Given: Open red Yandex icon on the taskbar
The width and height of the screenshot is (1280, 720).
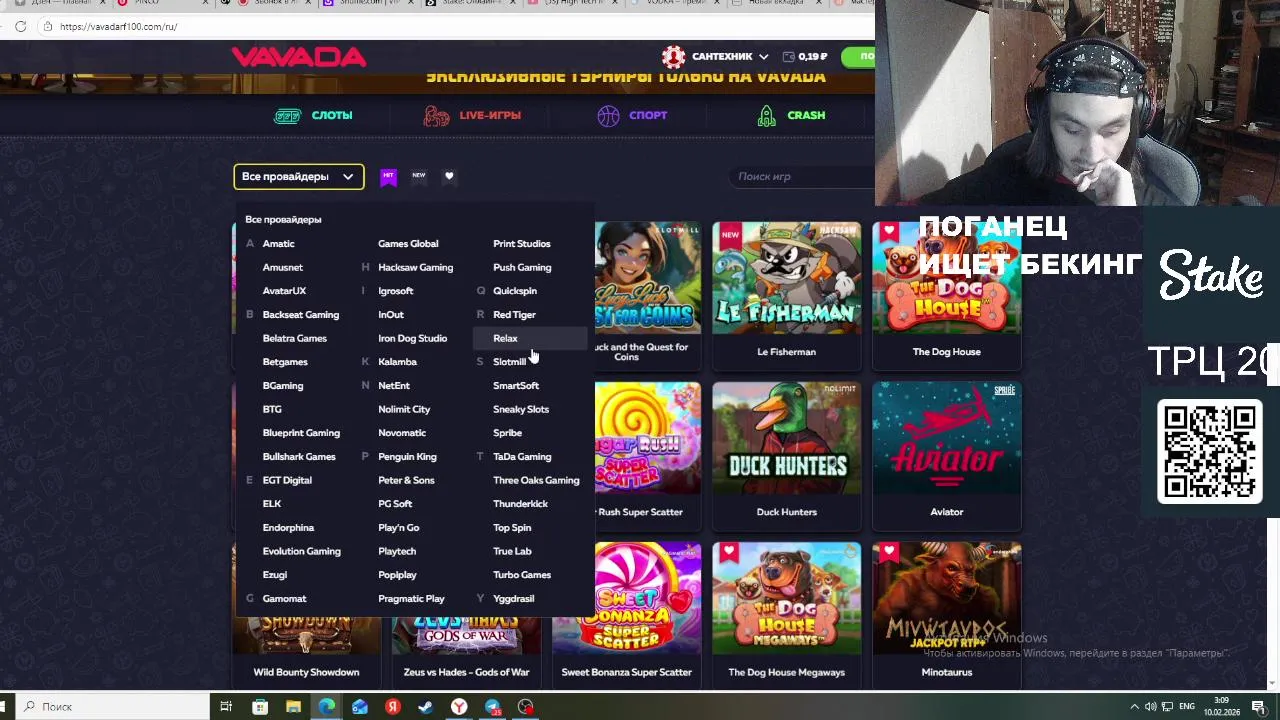Looking at the screenshot, I should point(393,707).
